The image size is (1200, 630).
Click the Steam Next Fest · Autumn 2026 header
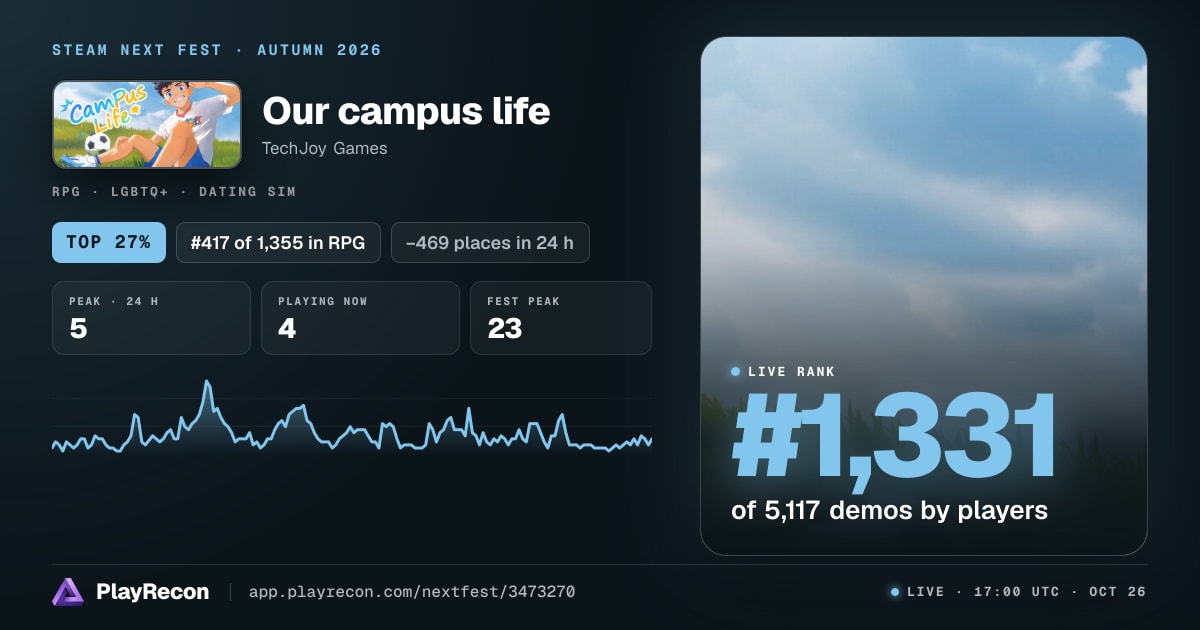217,50
